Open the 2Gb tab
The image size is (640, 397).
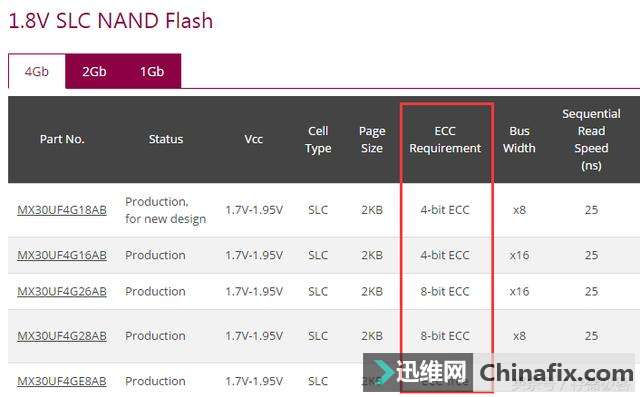point(94,71)
